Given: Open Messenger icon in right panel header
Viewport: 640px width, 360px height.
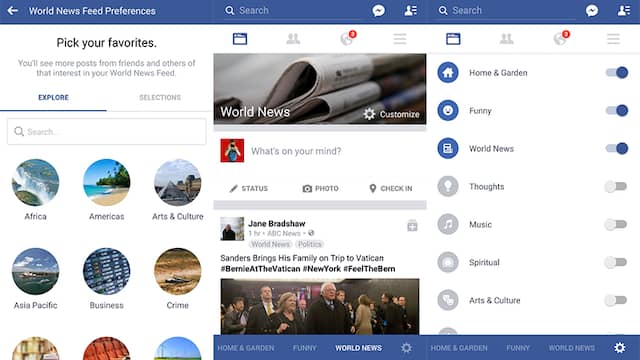Looking at the screenshot, I should pos(592,11).
